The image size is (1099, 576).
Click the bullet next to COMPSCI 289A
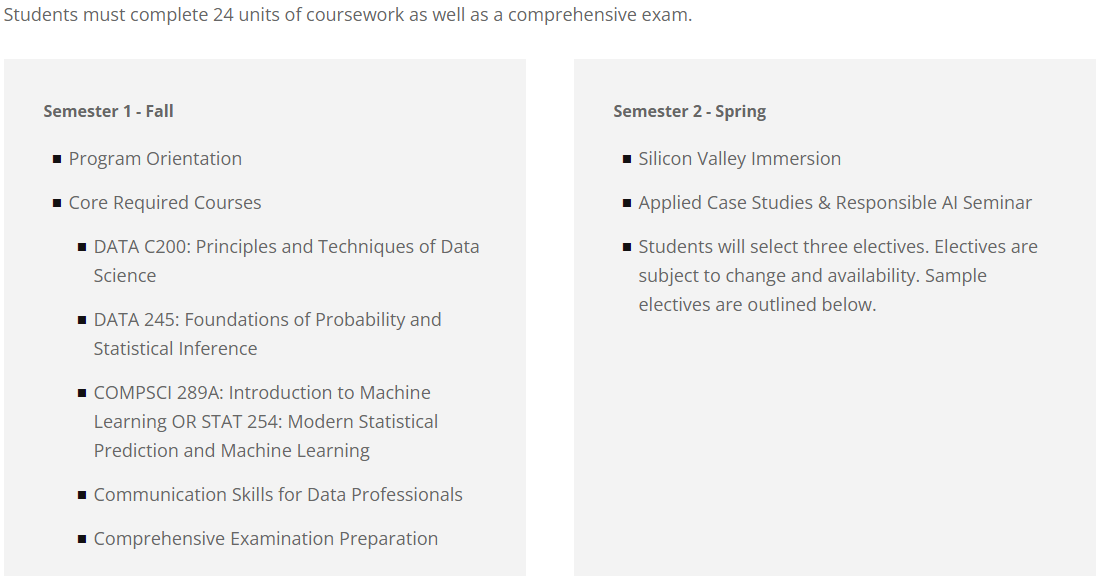click(x=82, y=394)
